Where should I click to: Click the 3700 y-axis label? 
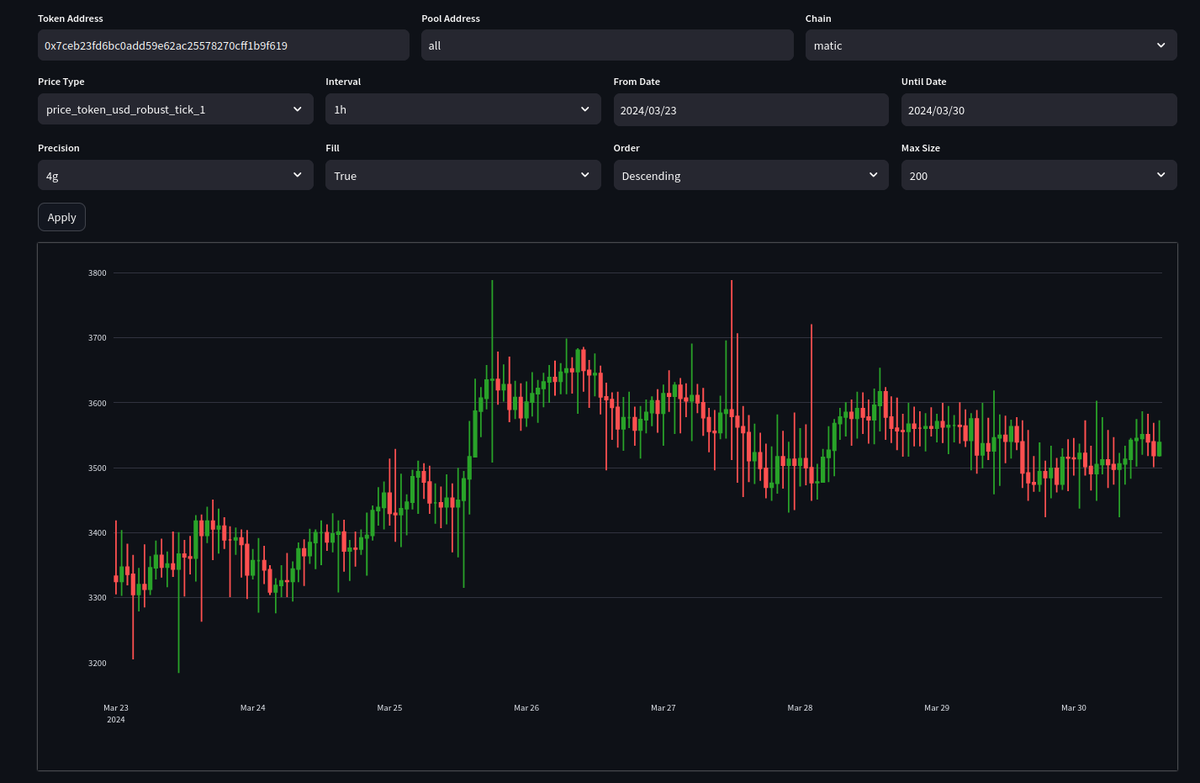click(x=97, y=338)
